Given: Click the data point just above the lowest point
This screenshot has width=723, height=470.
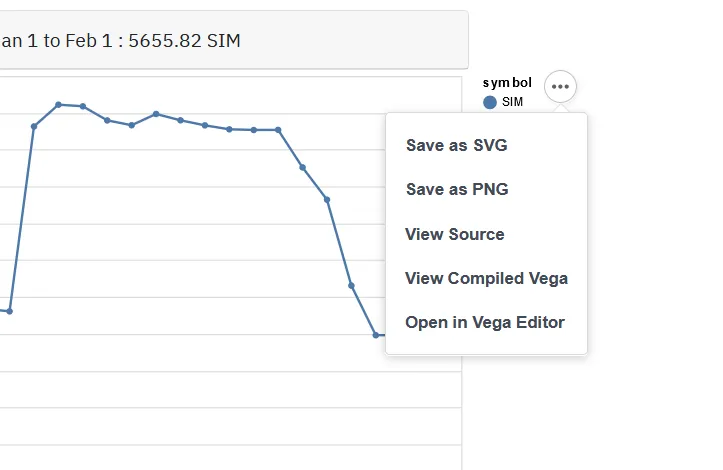Looking at the screenshot, I should (x=351, y=286).
